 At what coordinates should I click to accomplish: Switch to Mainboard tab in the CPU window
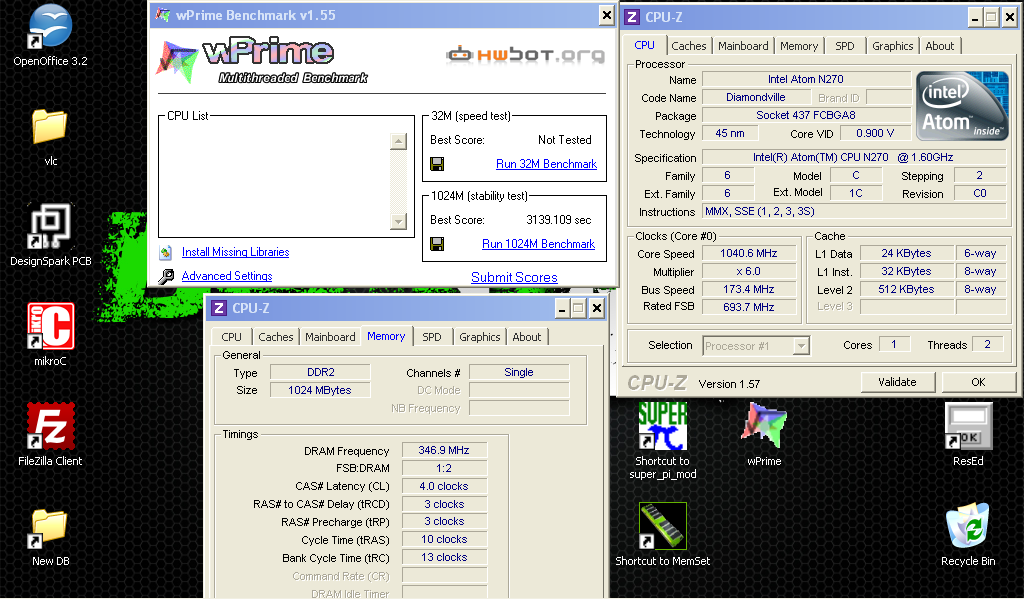(743, 46)
